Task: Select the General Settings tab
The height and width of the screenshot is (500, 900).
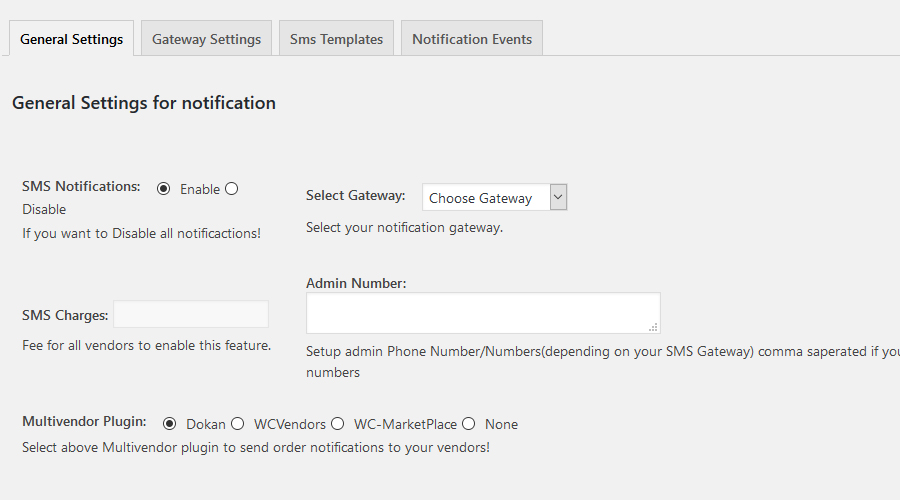Action: pos(71,39)
